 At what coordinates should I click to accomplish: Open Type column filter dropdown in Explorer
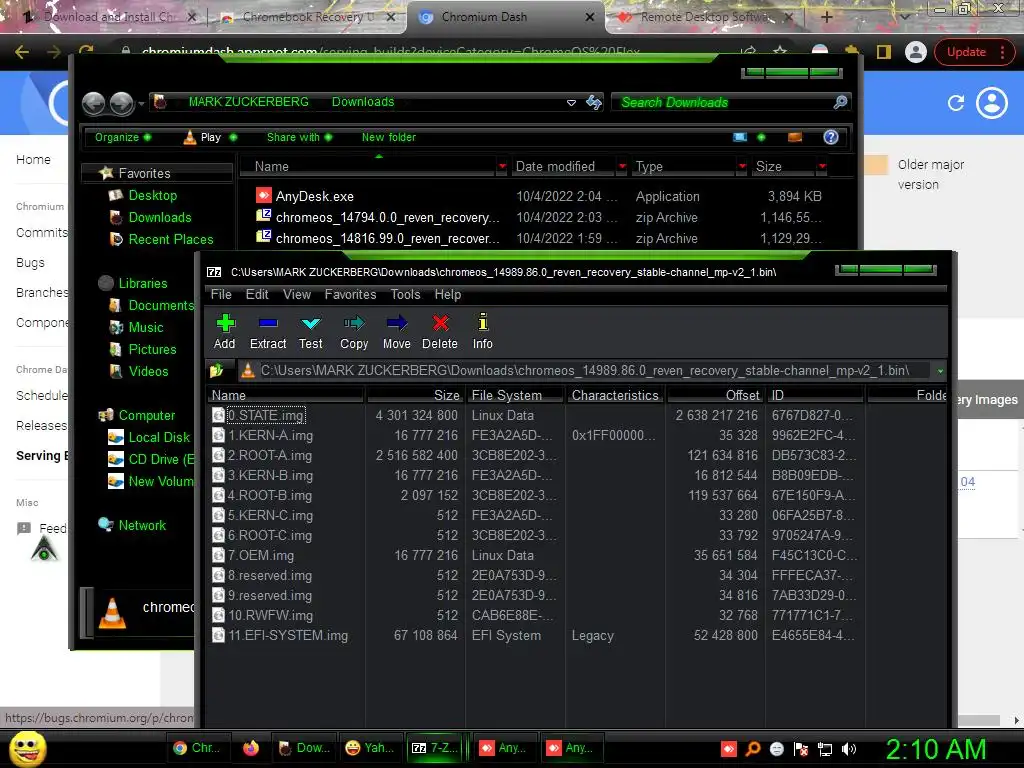(742, 167)
